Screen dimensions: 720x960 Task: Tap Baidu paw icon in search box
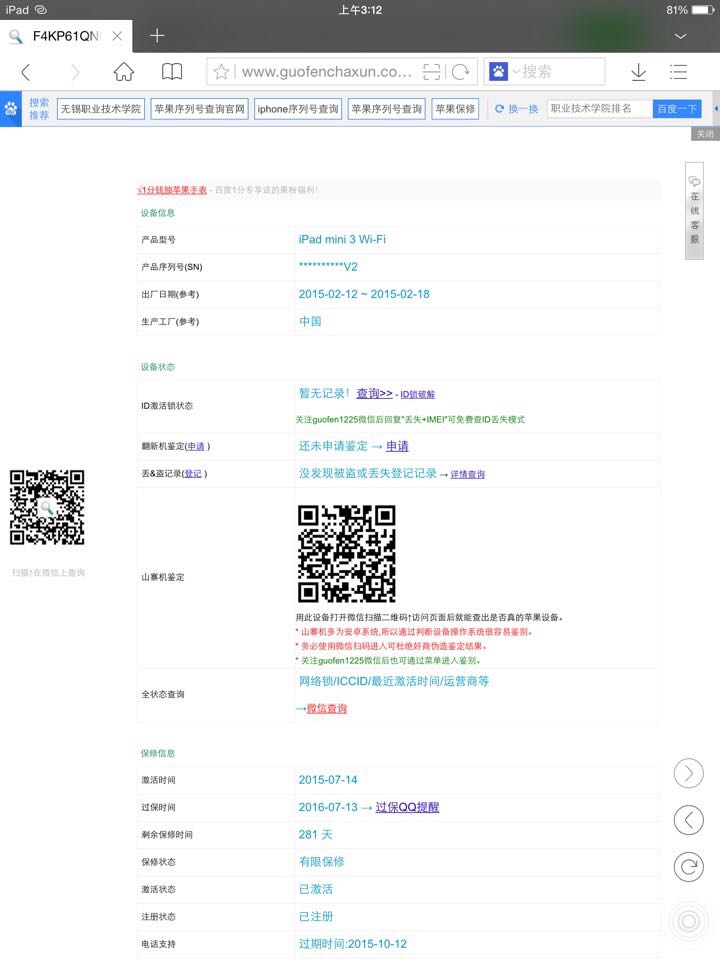pos(498,72)
